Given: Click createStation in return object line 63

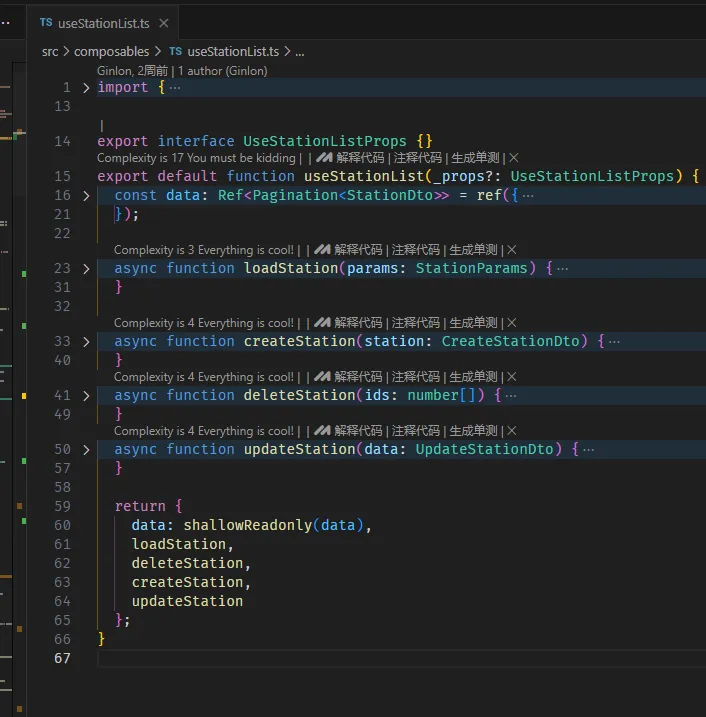Looking at the screenshot, I should point(187,582).
